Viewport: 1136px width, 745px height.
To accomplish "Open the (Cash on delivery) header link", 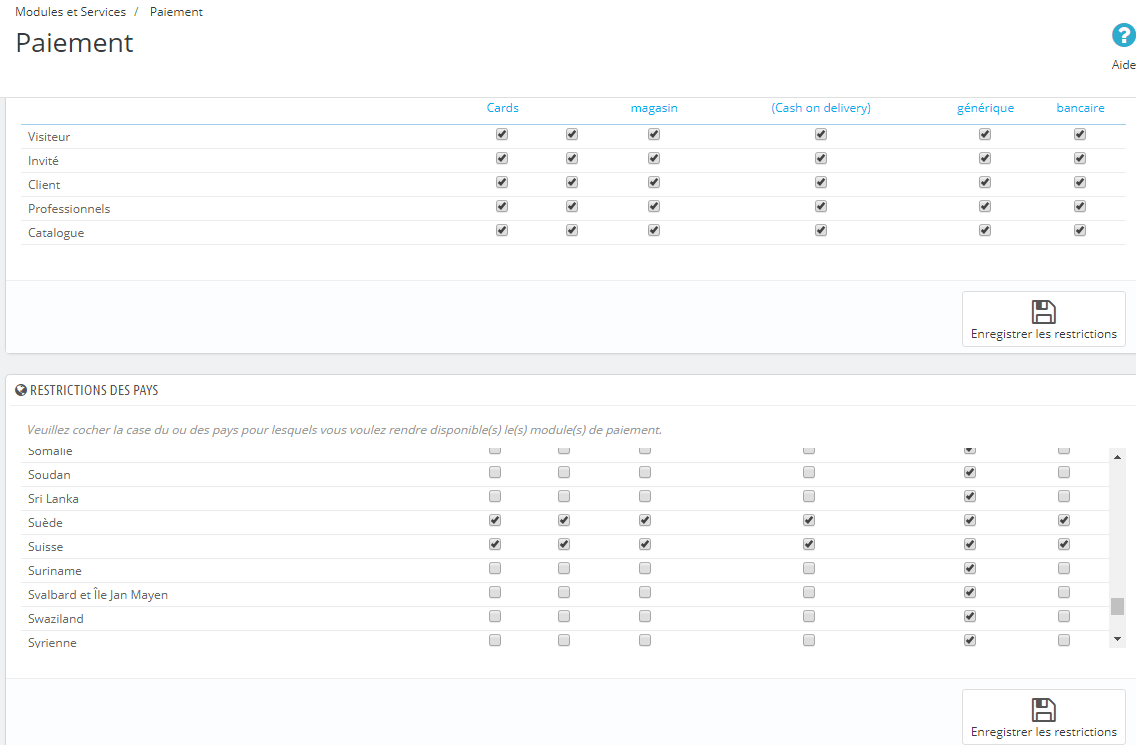I will pyautogui.click(x=821, y=108).
